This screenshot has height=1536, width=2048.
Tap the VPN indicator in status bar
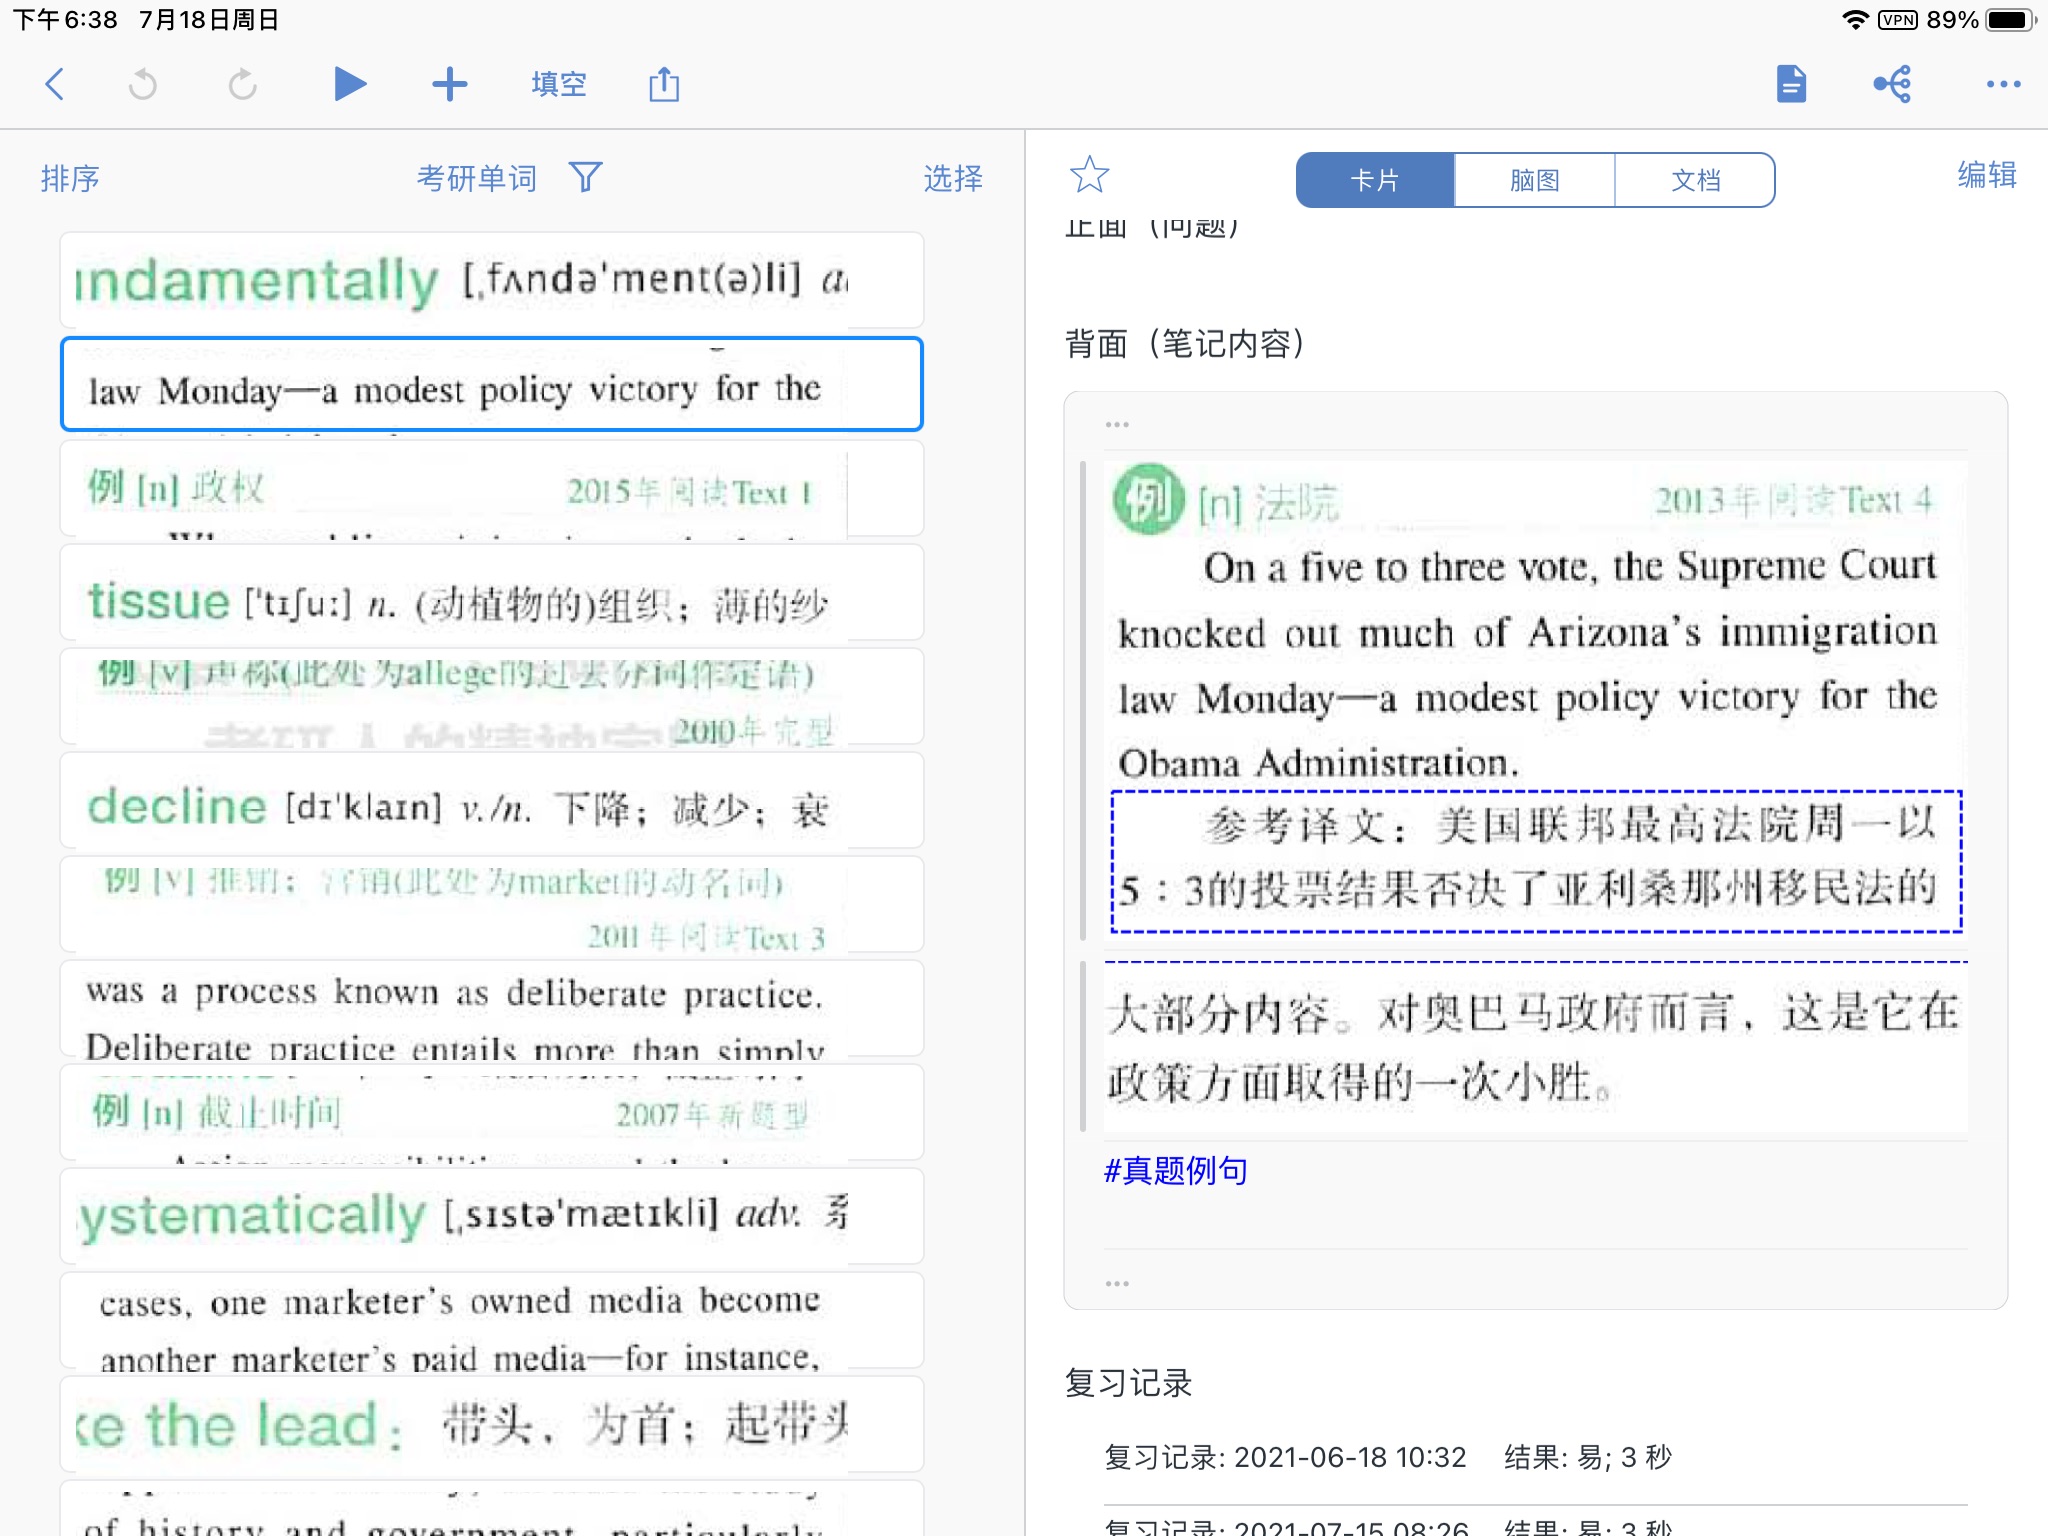point(1897,20)
